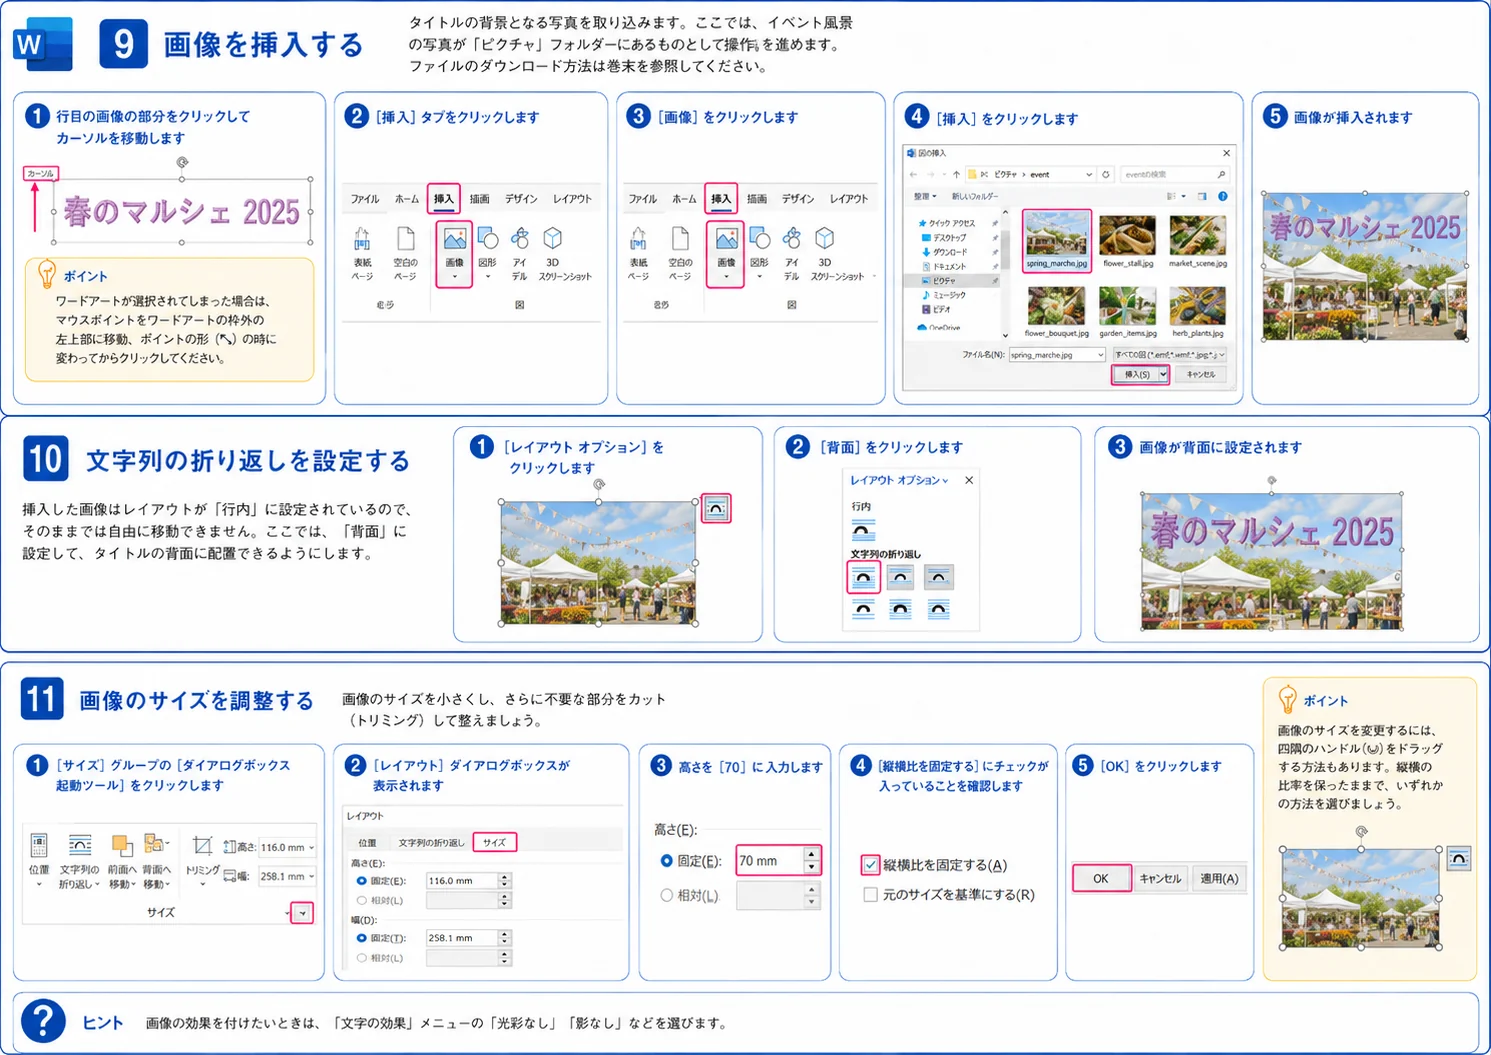This screenshot has width=1491, height=1055.
Task: Click the サイズ group dialog launcher arrow
Action: (302, 913)
